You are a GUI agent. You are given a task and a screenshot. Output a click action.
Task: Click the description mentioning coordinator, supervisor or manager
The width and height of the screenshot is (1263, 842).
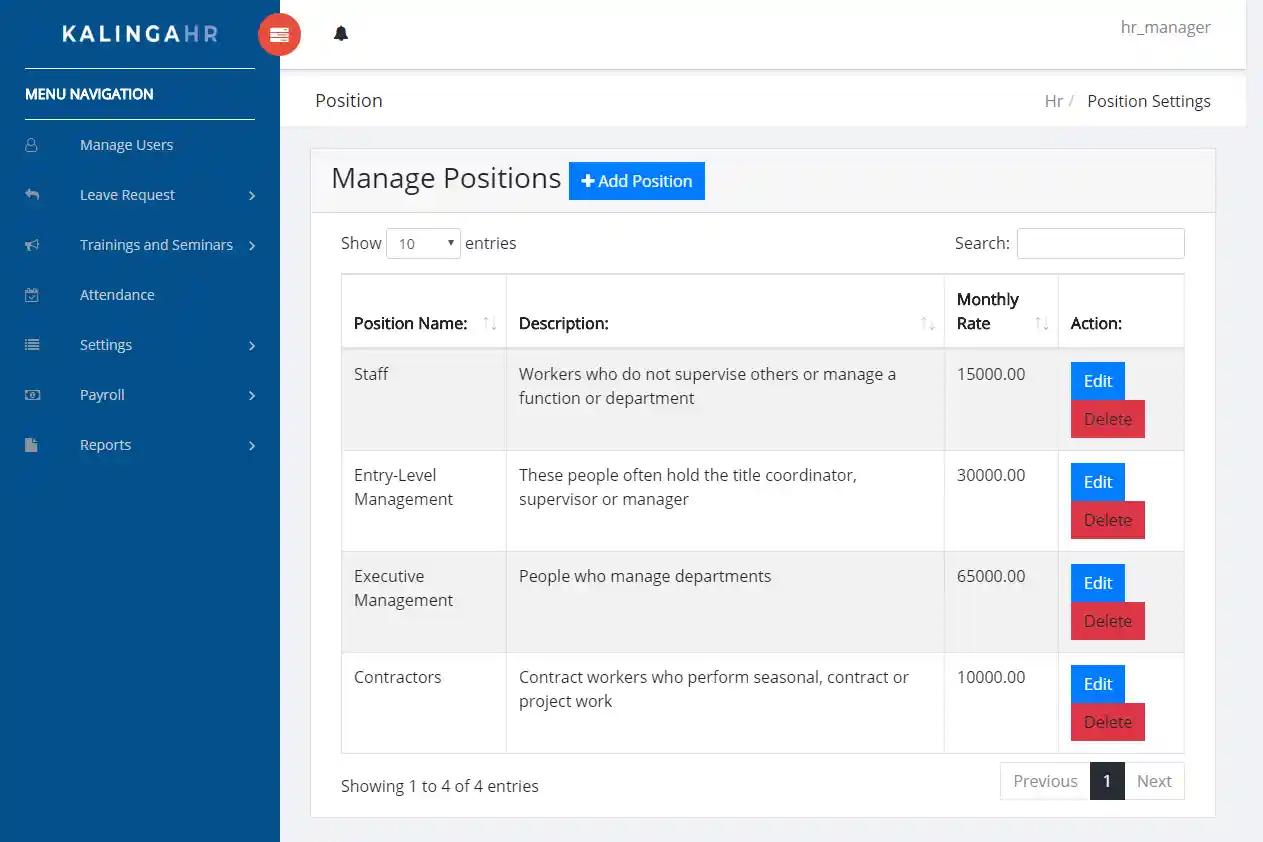tap(688, 487)
